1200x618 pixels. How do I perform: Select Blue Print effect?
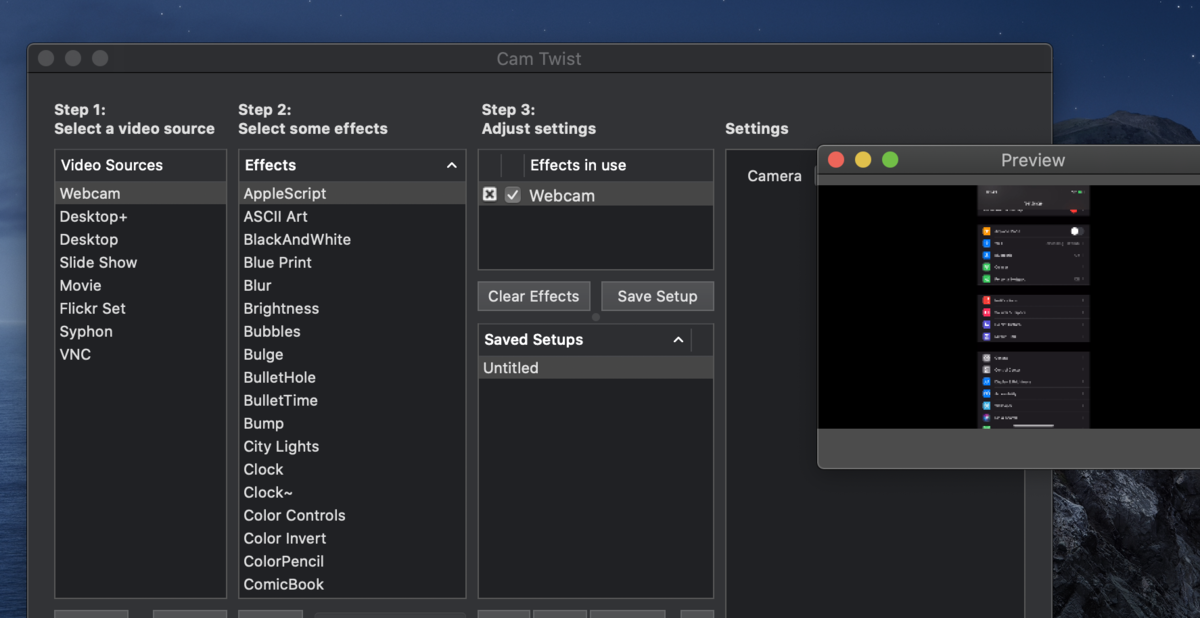point(352,262)
